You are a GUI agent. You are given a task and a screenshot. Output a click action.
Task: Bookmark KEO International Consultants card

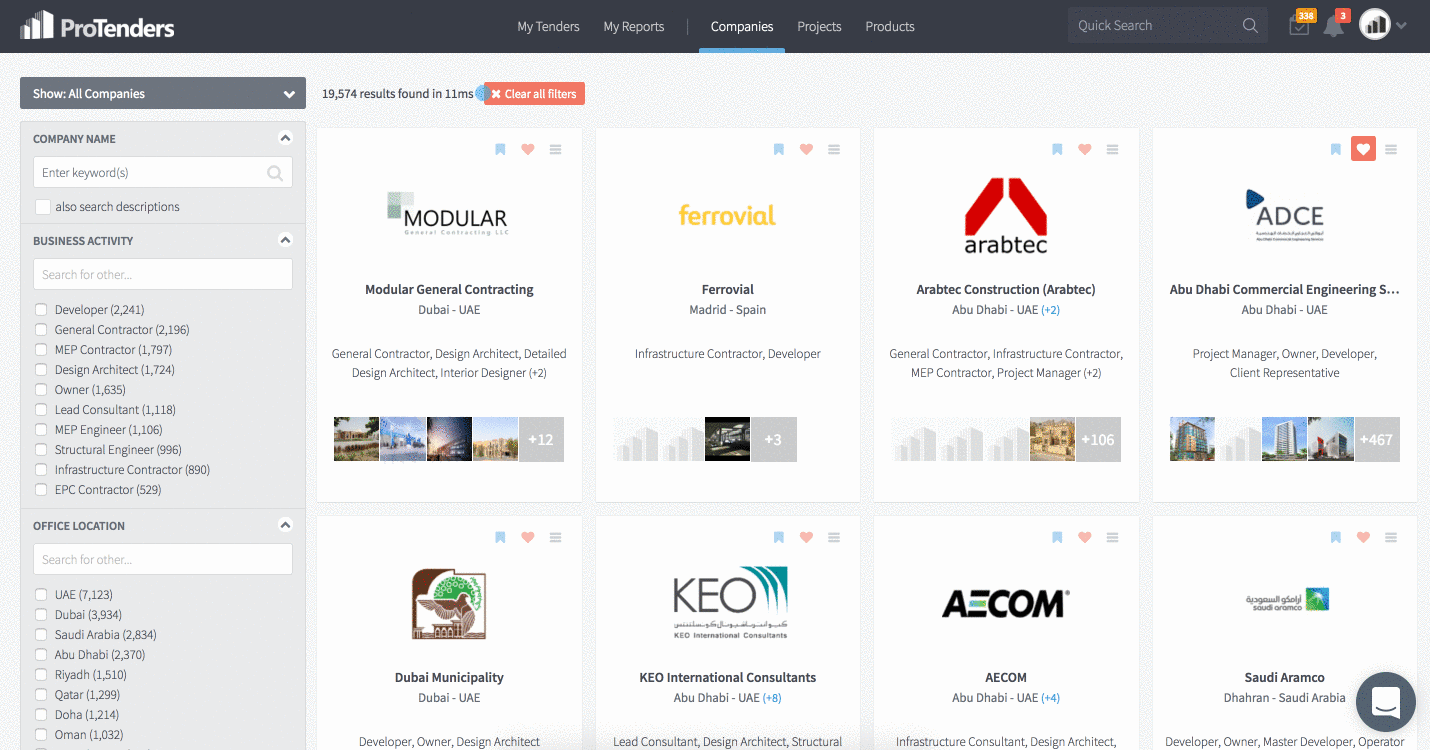pos(778,537)
